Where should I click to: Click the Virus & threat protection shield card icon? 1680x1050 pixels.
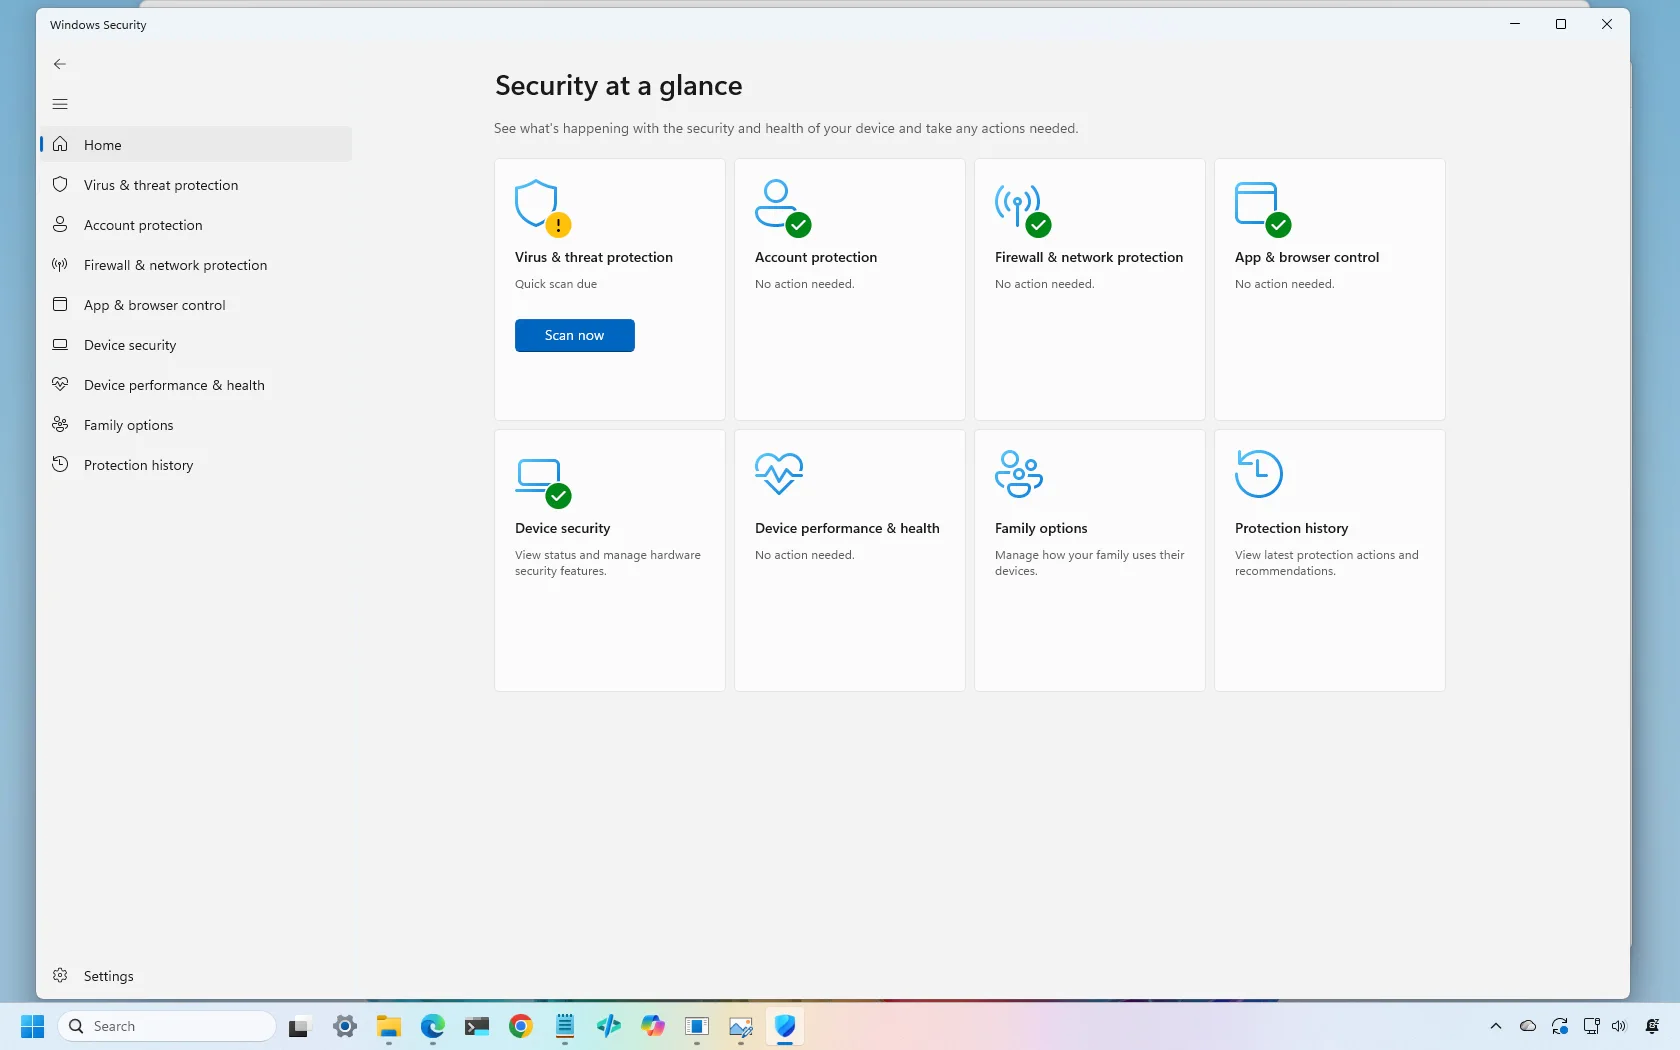(542, 208)
